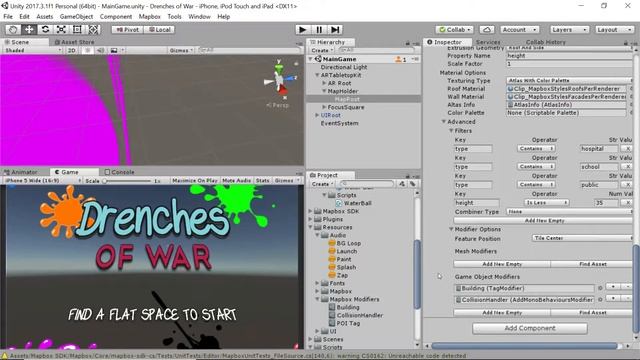Select the Move tool
This screenshot has width=640, height=360.
pos(29,29)
